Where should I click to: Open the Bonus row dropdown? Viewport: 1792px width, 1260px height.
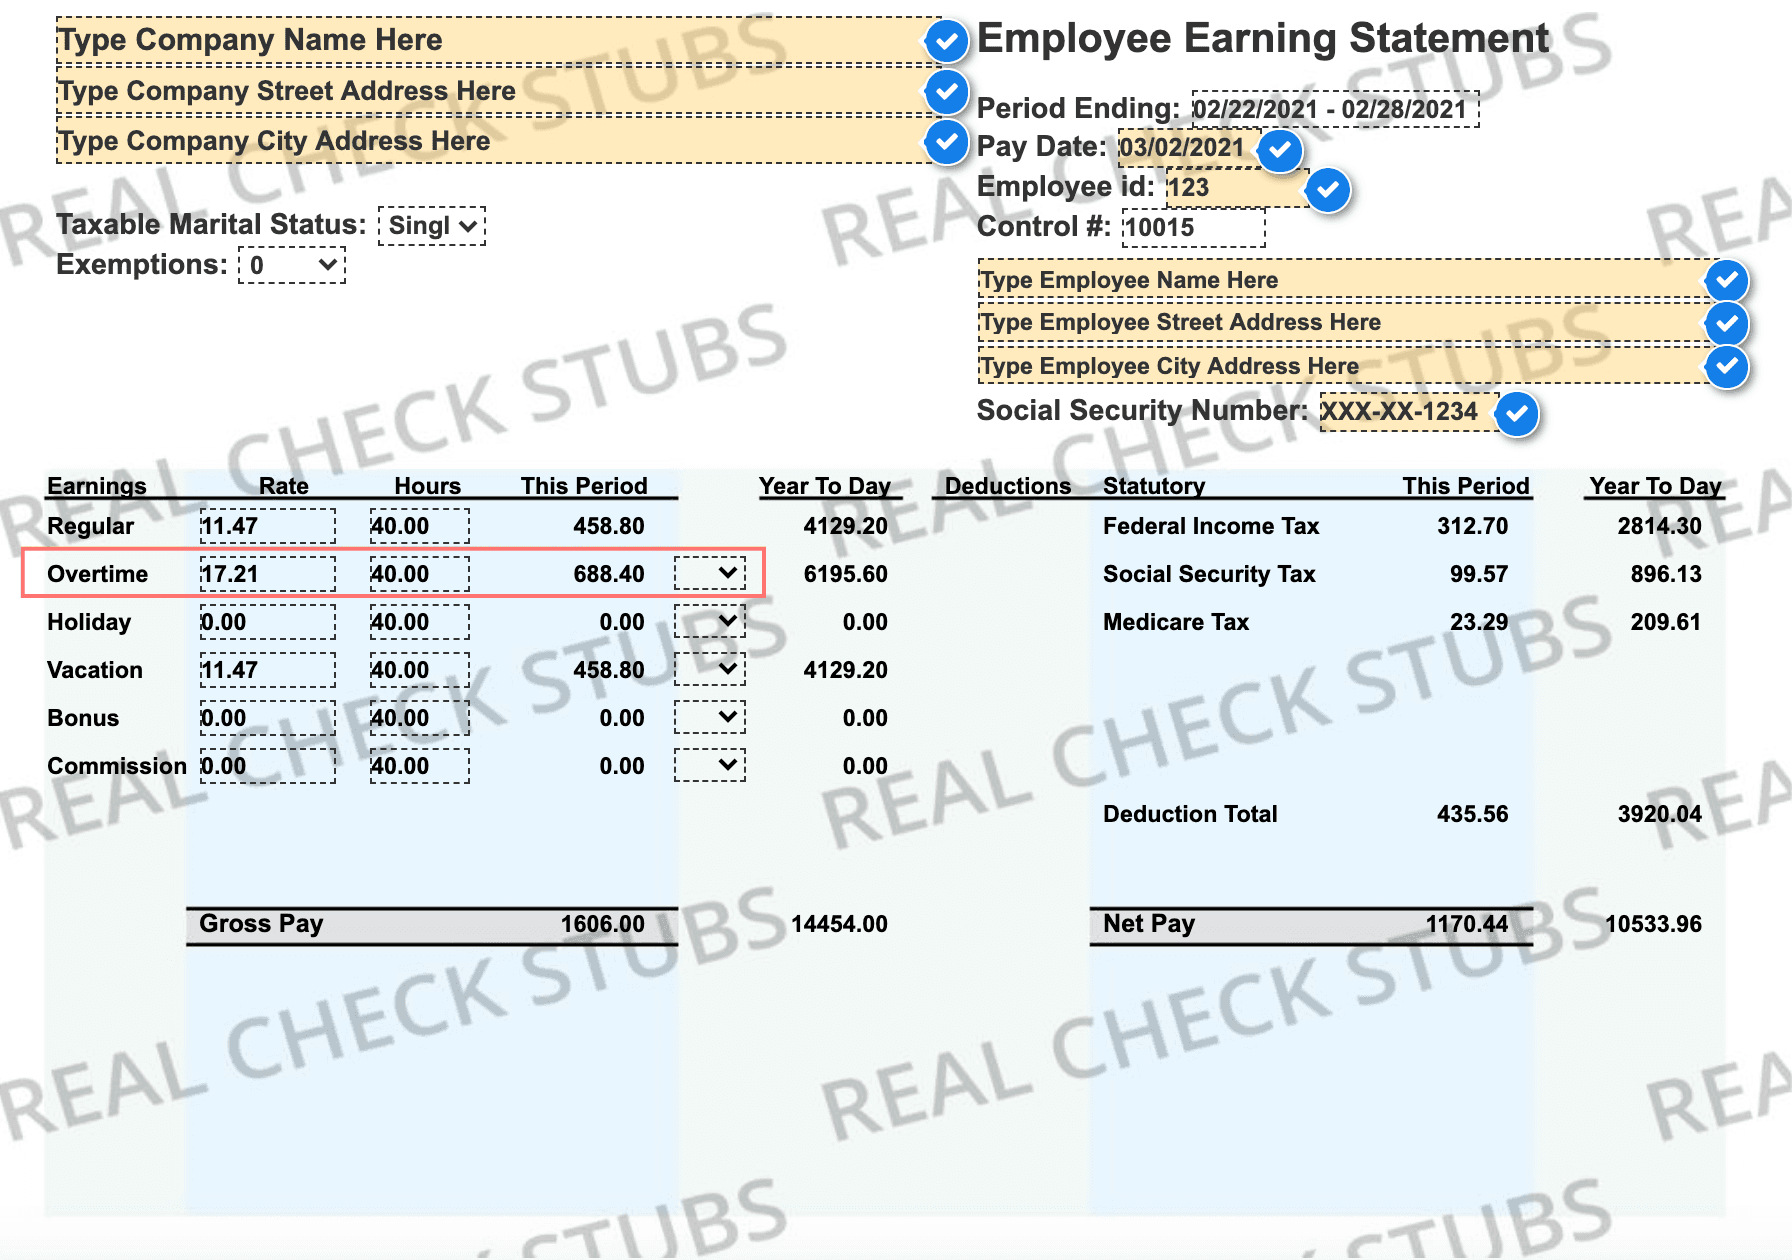pyautogui.click(x=710, y=717)
